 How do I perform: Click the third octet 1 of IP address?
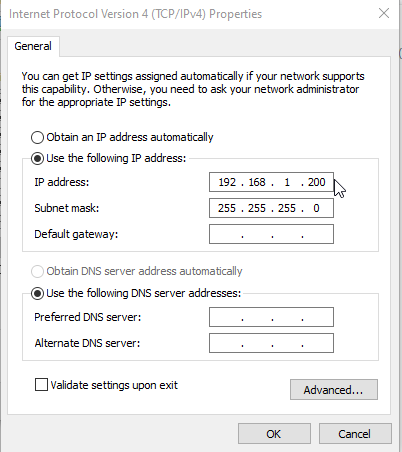point(287,182)
